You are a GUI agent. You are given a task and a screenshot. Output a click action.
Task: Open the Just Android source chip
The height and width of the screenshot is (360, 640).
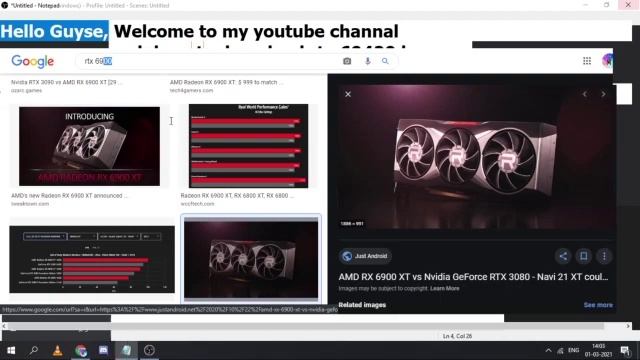tap(365, 256)
